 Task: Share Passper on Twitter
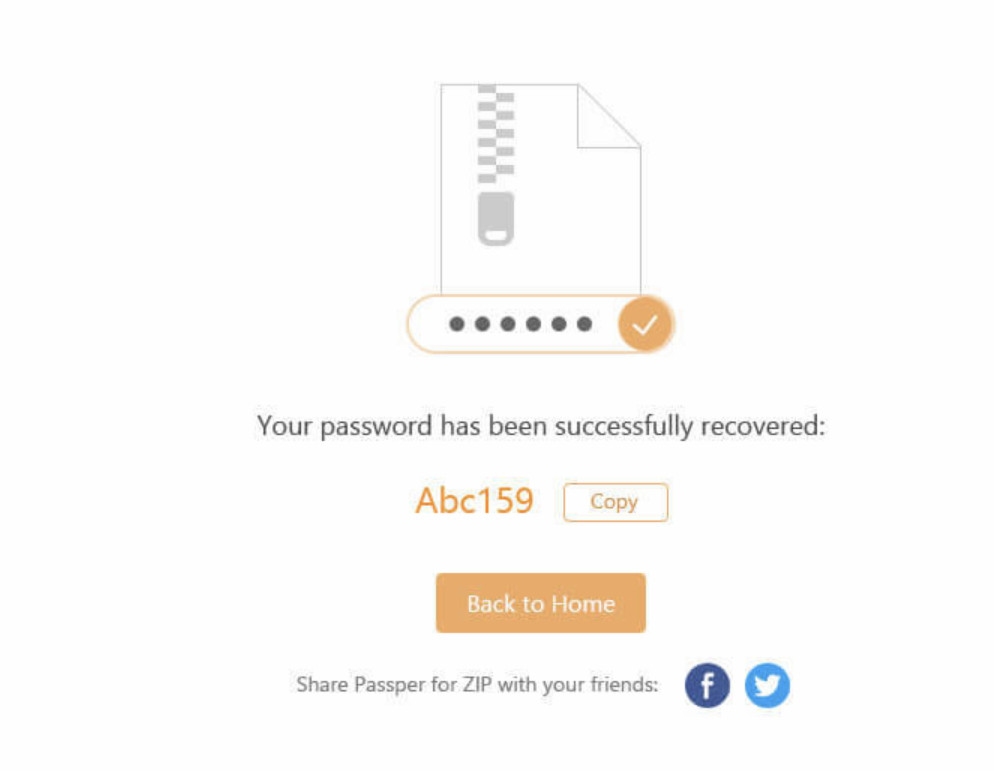(x=767, y=685)
